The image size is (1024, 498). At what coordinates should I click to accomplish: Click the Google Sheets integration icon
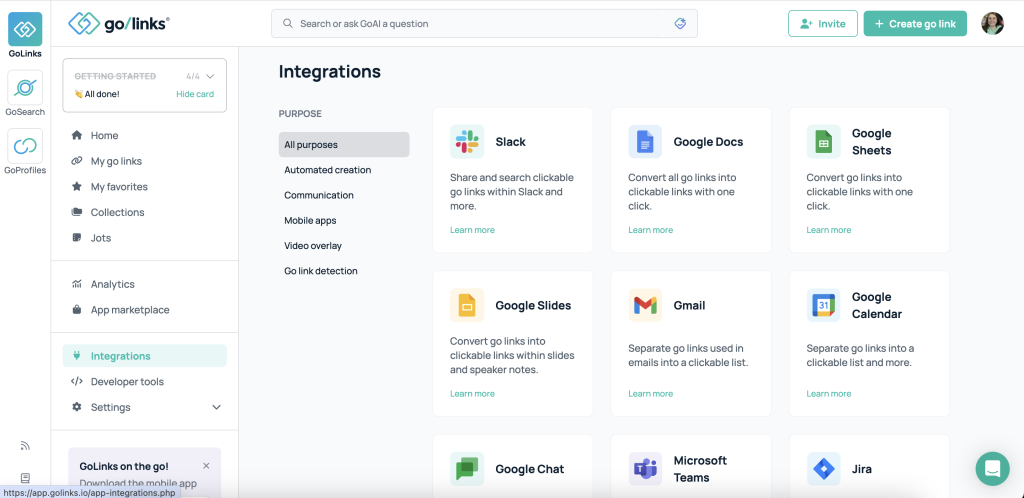click(824, 142)
